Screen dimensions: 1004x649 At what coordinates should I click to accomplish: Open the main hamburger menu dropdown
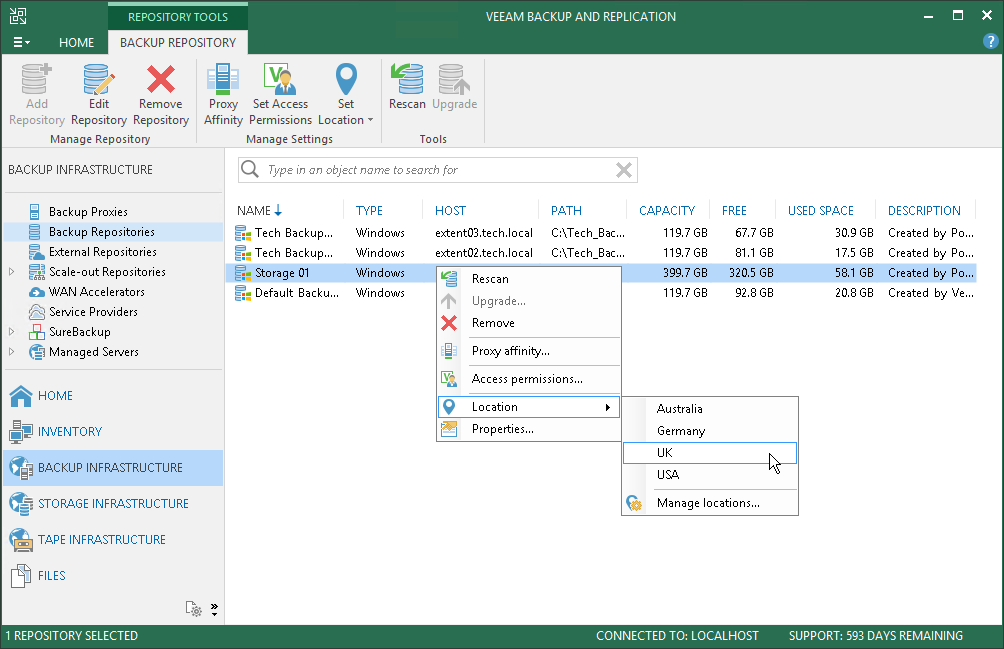pos(21,42)
